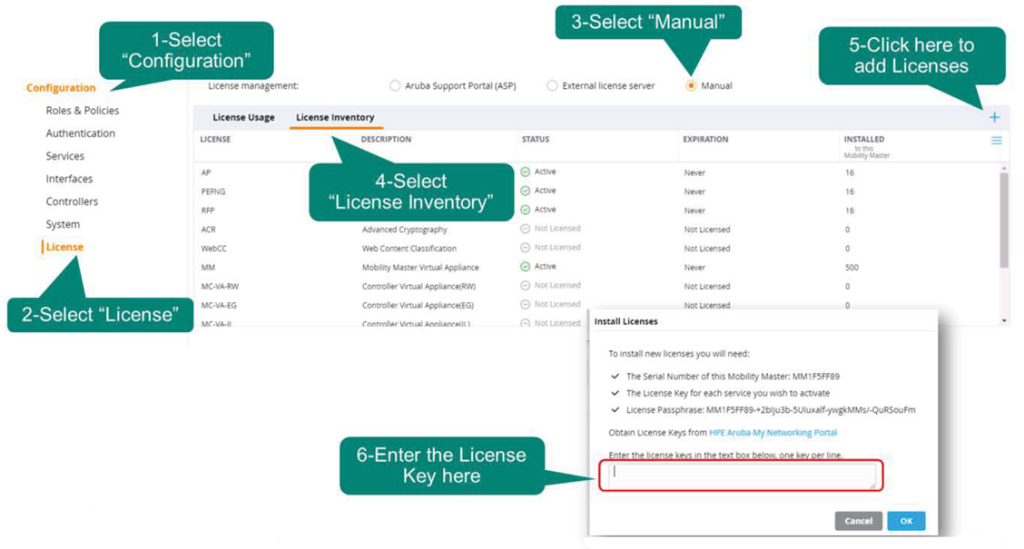Screen dimensions: 1024x549
Task: Switch to the License Inventory tab
Action: tap(335, 118)
